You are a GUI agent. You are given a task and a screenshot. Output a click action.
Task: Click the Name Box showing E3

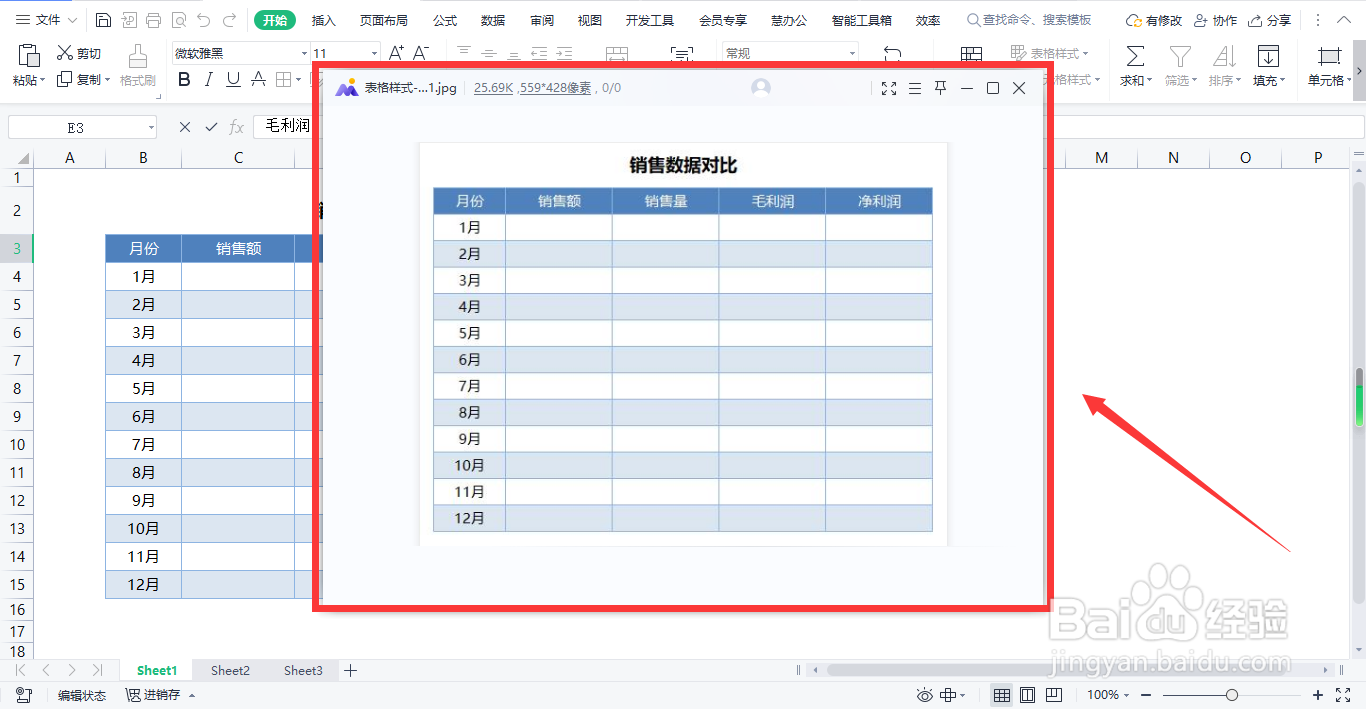(x=75, y=126)
